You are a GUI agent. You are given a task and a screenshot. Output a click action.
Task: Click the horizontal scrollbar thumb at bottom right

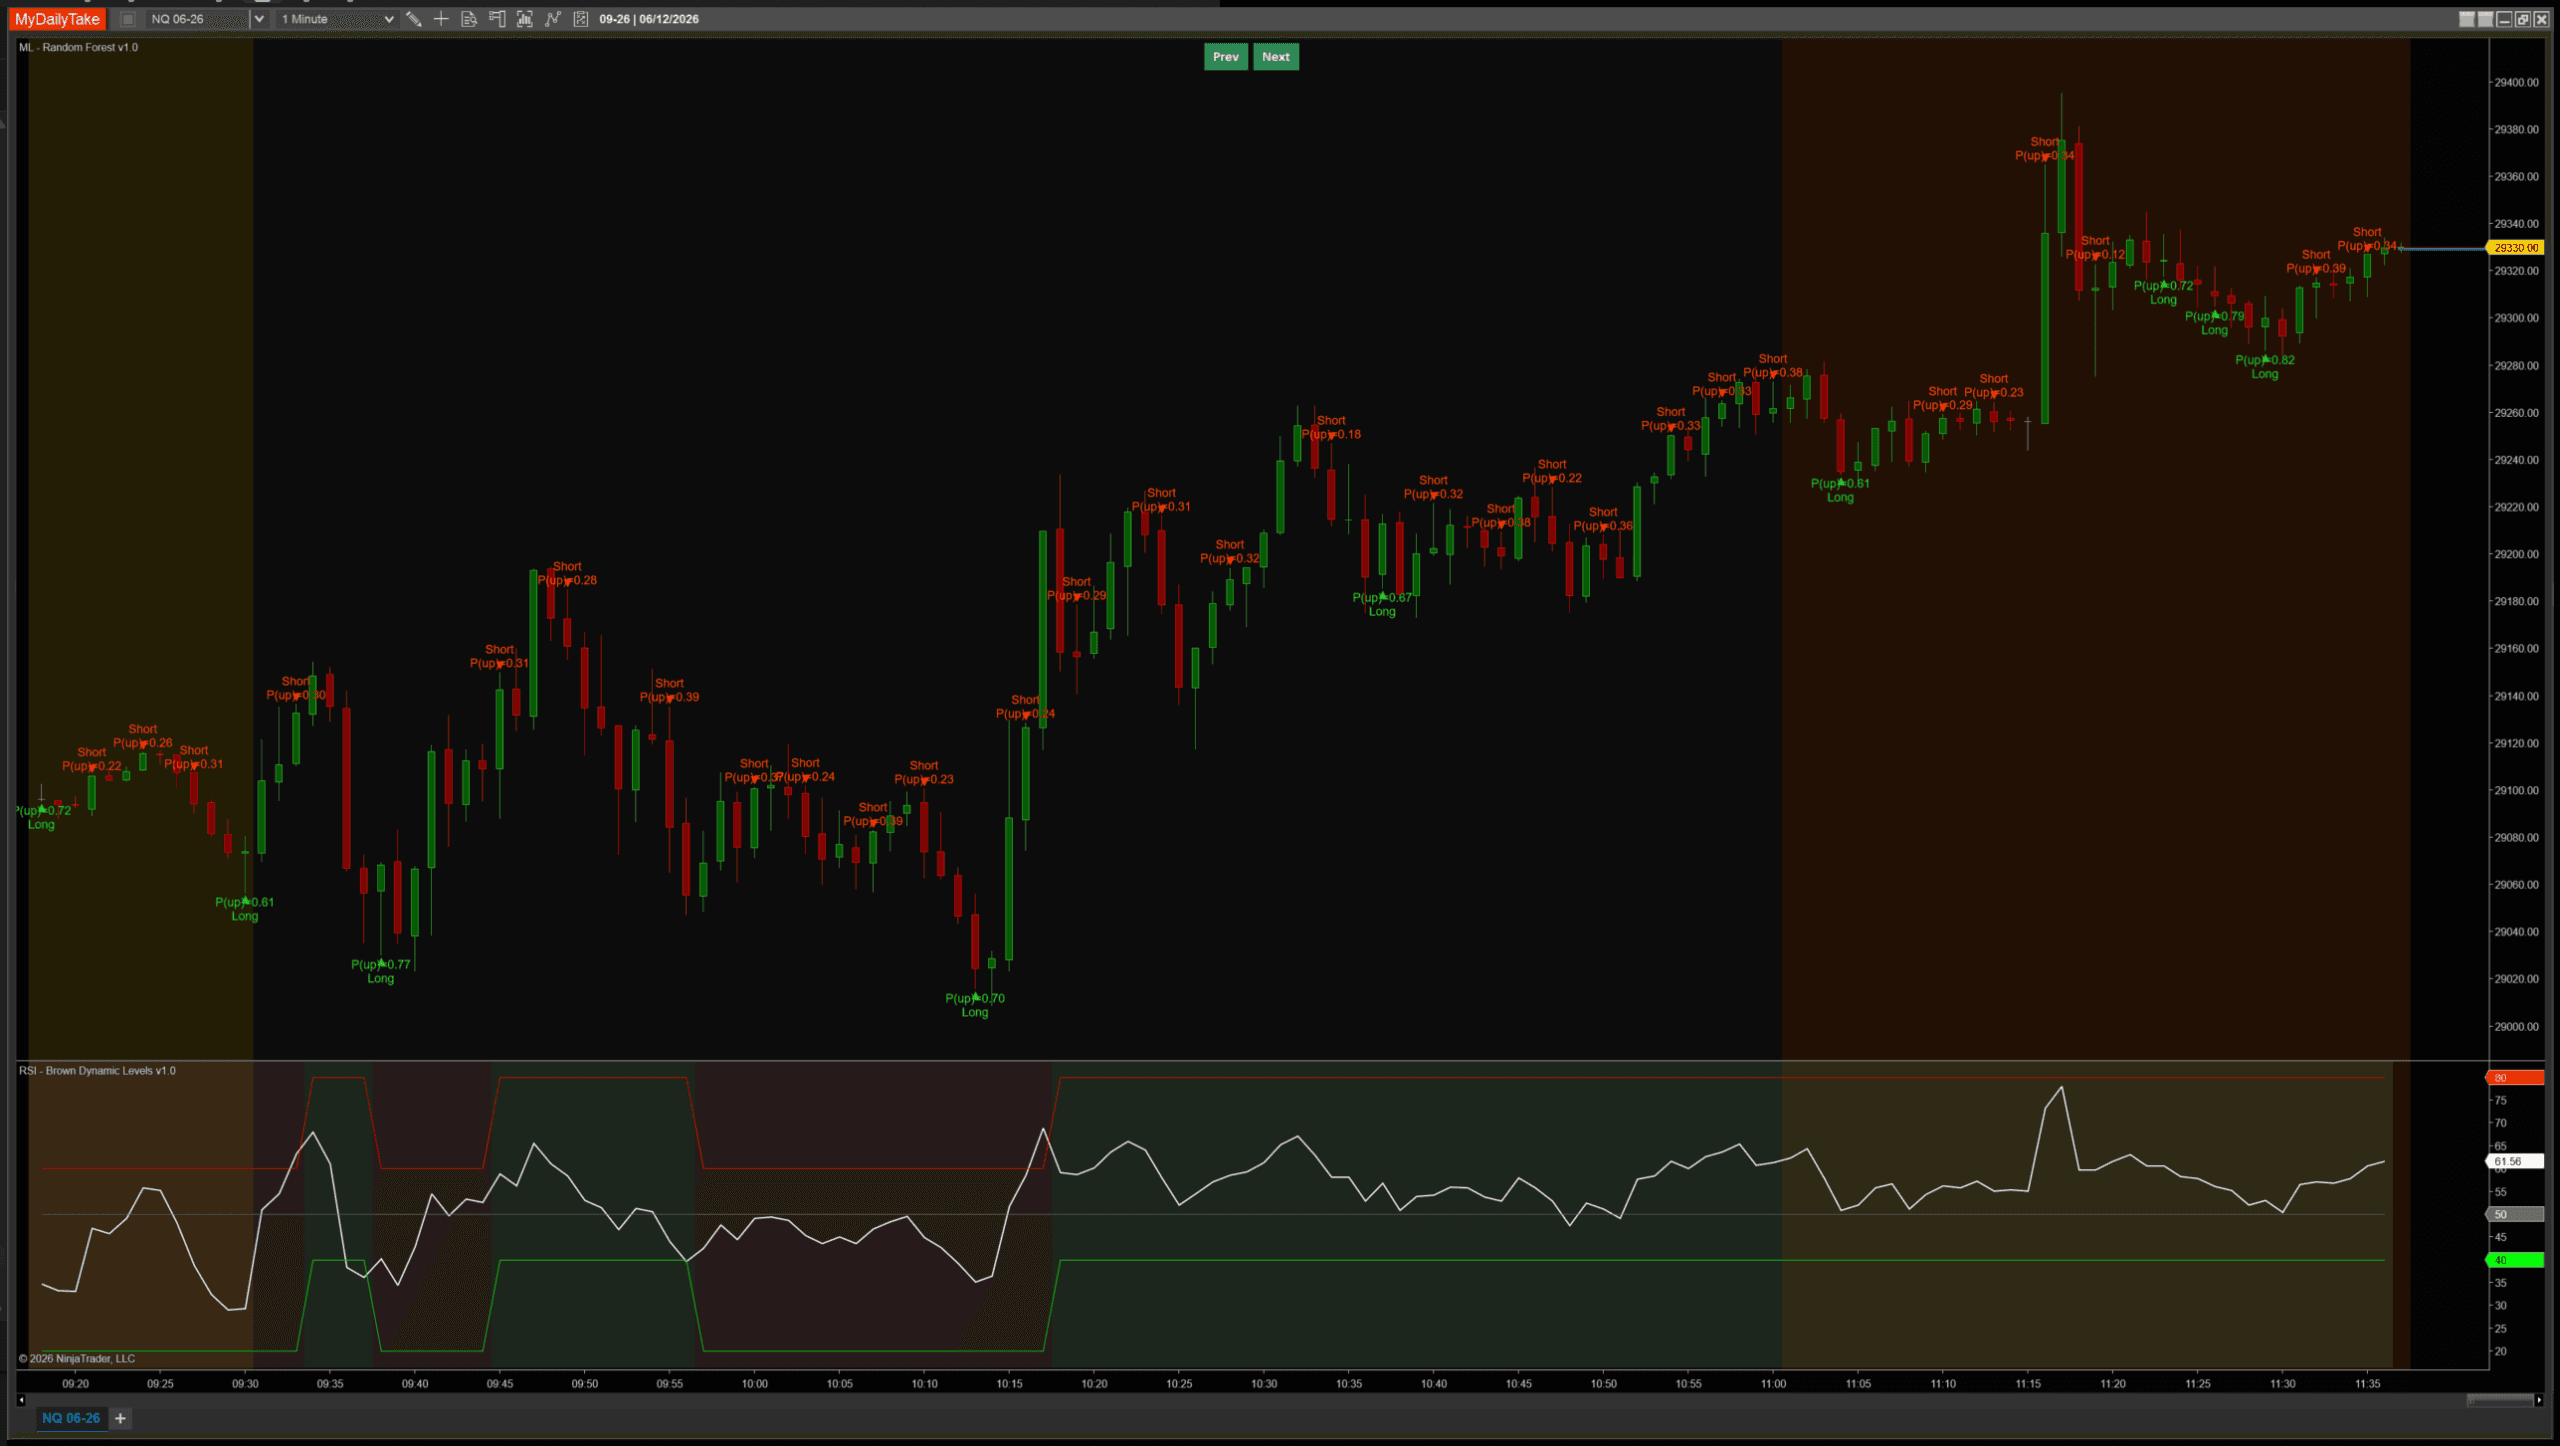point(2499,1400)
